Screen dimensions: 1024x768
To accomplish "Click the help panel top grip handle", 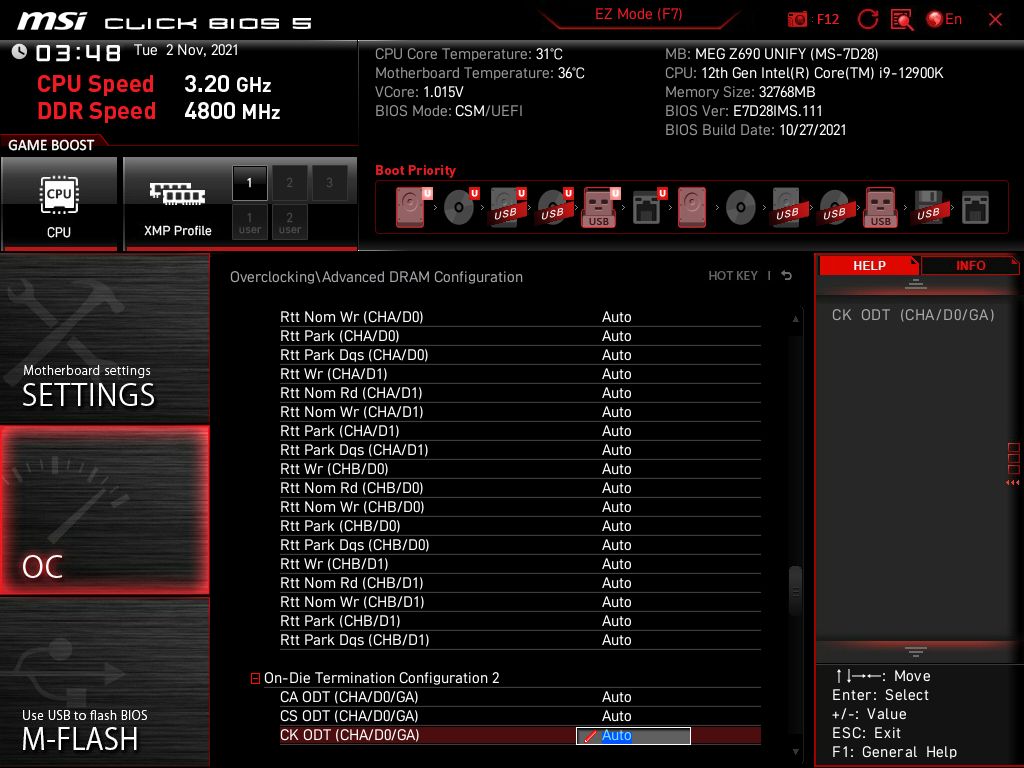I will pyautogui.click(x=916, y=284).
